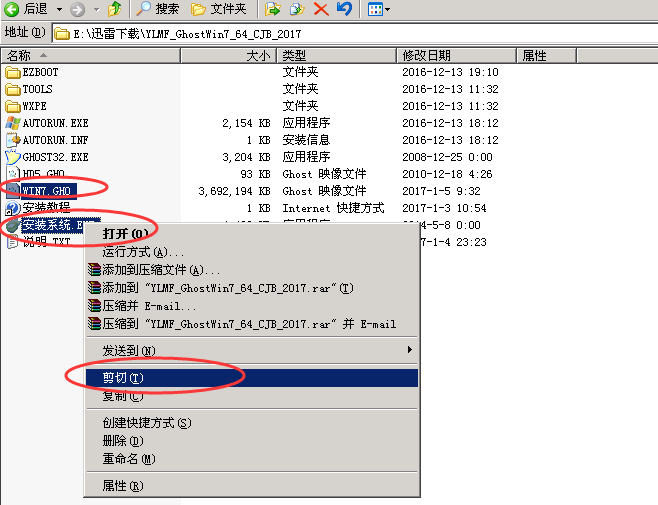Screen dimensions: 658x505
Task: Choose 剪切(T) cut in context menu
Action: point(252,378)
